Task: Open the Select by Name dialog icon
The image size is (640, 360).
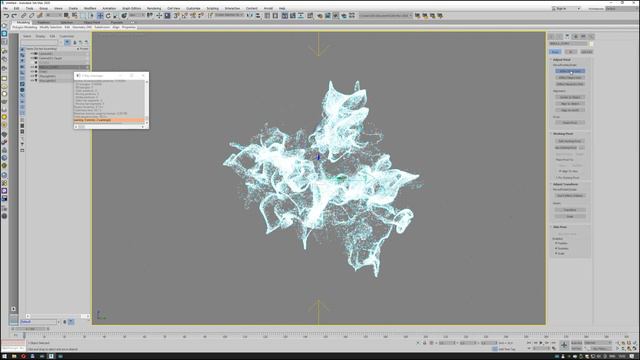Action: pyautogui.click(x=74, y=16)
